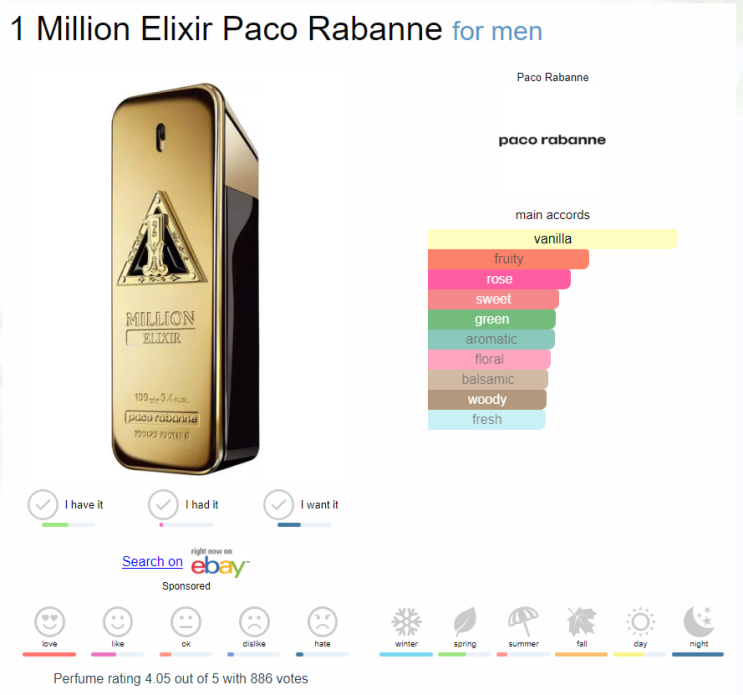Open the "Search on" eBay link
The height and width of the screenshot is (695, 743).
(x=152, y=562)
